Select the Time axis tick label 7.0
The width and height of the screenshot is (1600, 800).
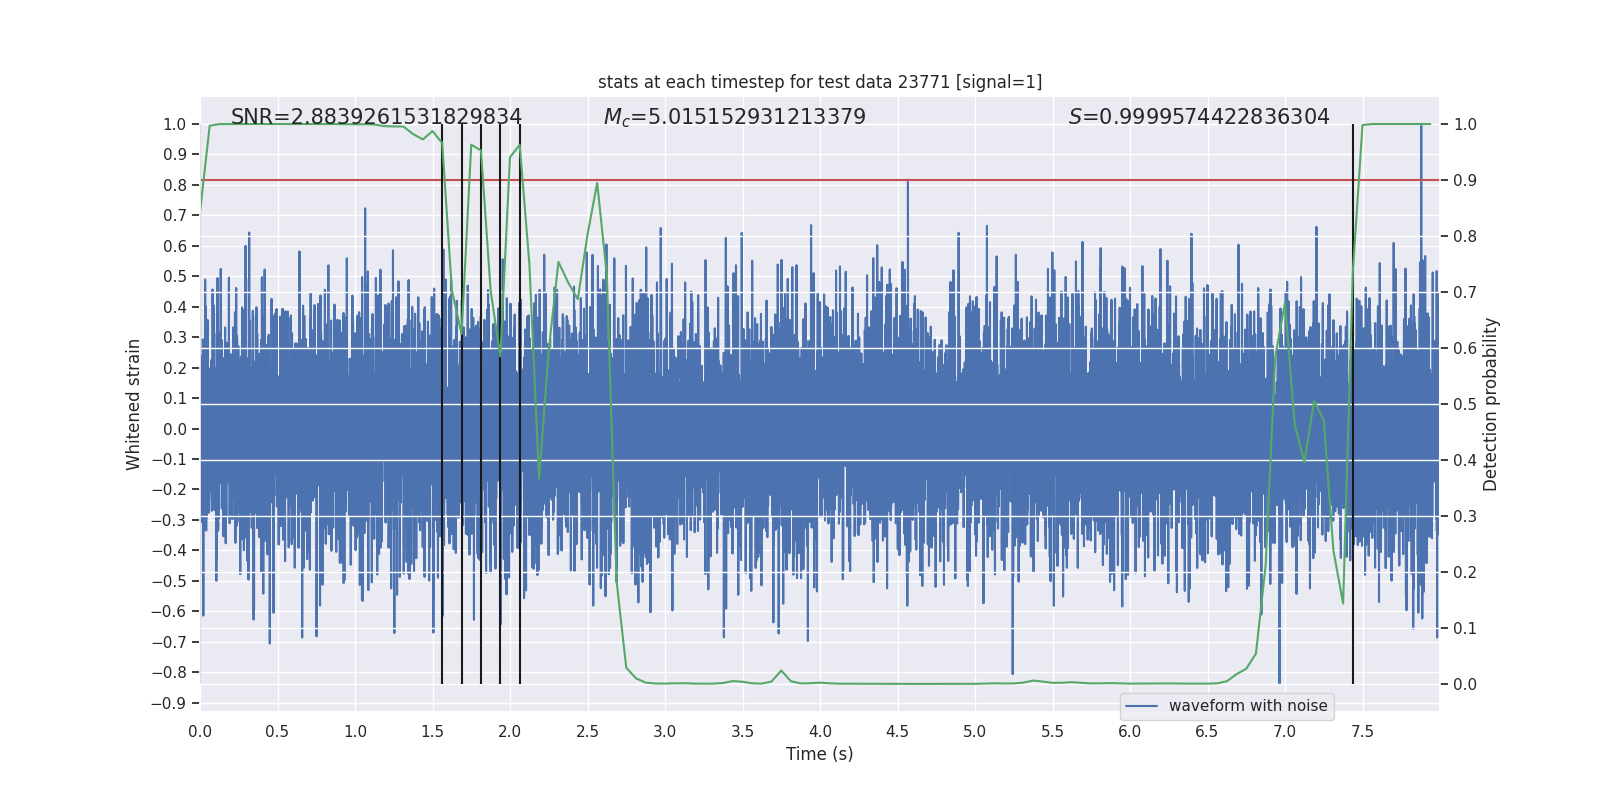pos(1285,731)
